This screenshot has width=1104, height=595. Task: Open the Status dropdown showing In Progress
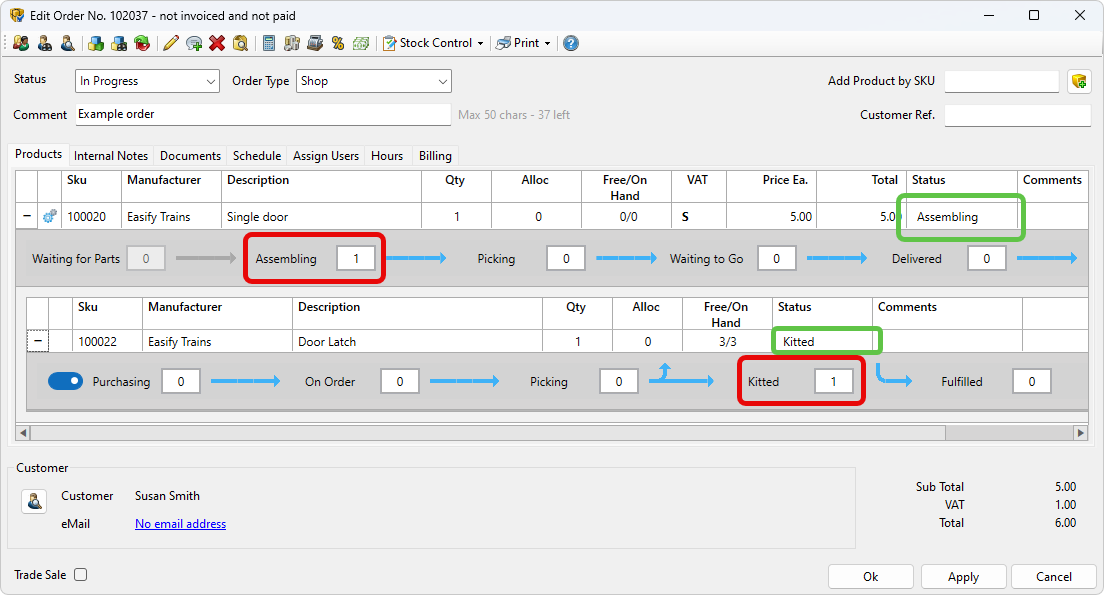(x=147, y=81)
